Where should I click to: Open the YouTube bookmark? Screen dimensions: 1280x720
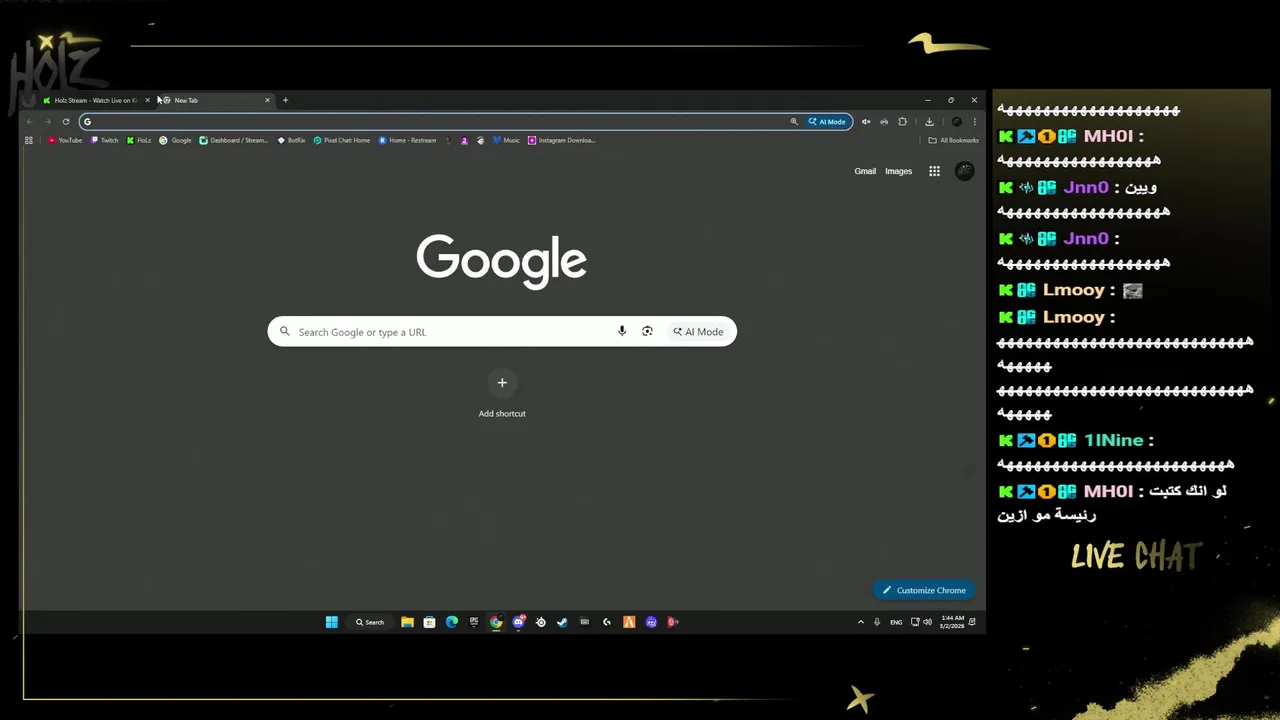(x=65, y=140)
